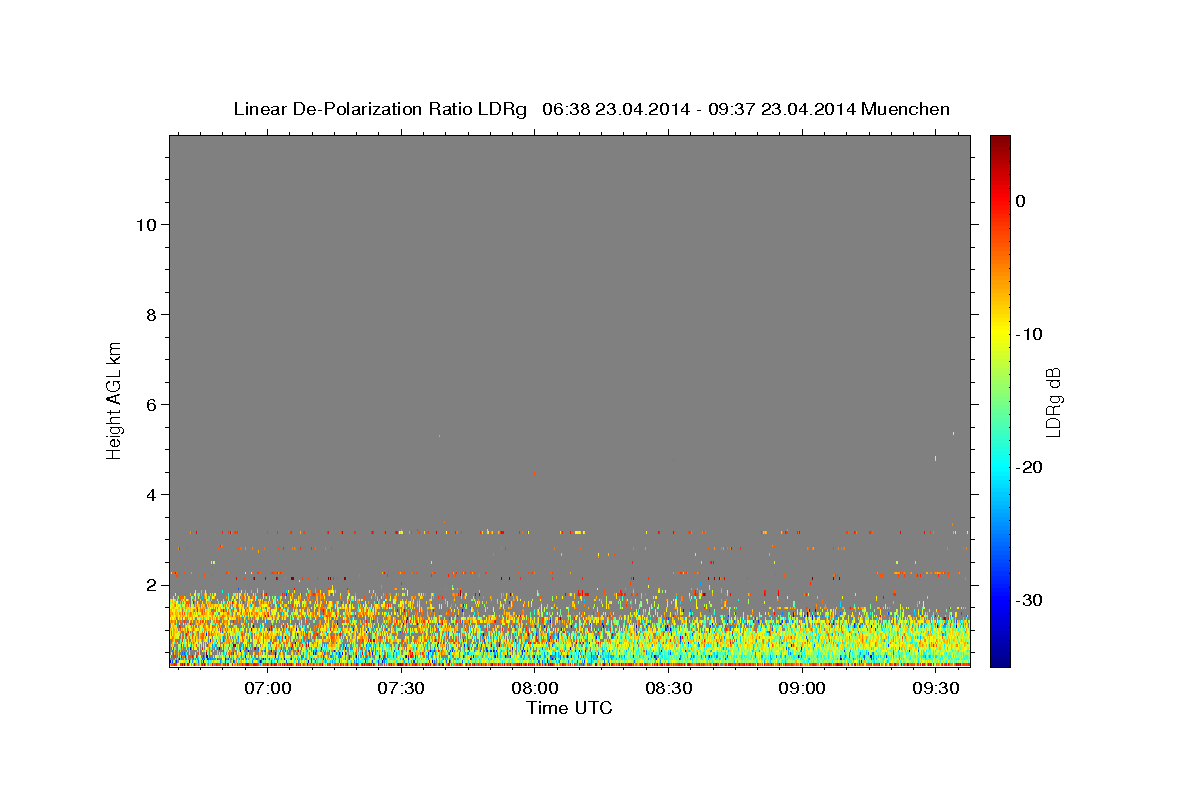The width and height of the screenshot is (1200, 800).
Task: Click the "Height AGL km" axis label
Action: coord(115,399)
